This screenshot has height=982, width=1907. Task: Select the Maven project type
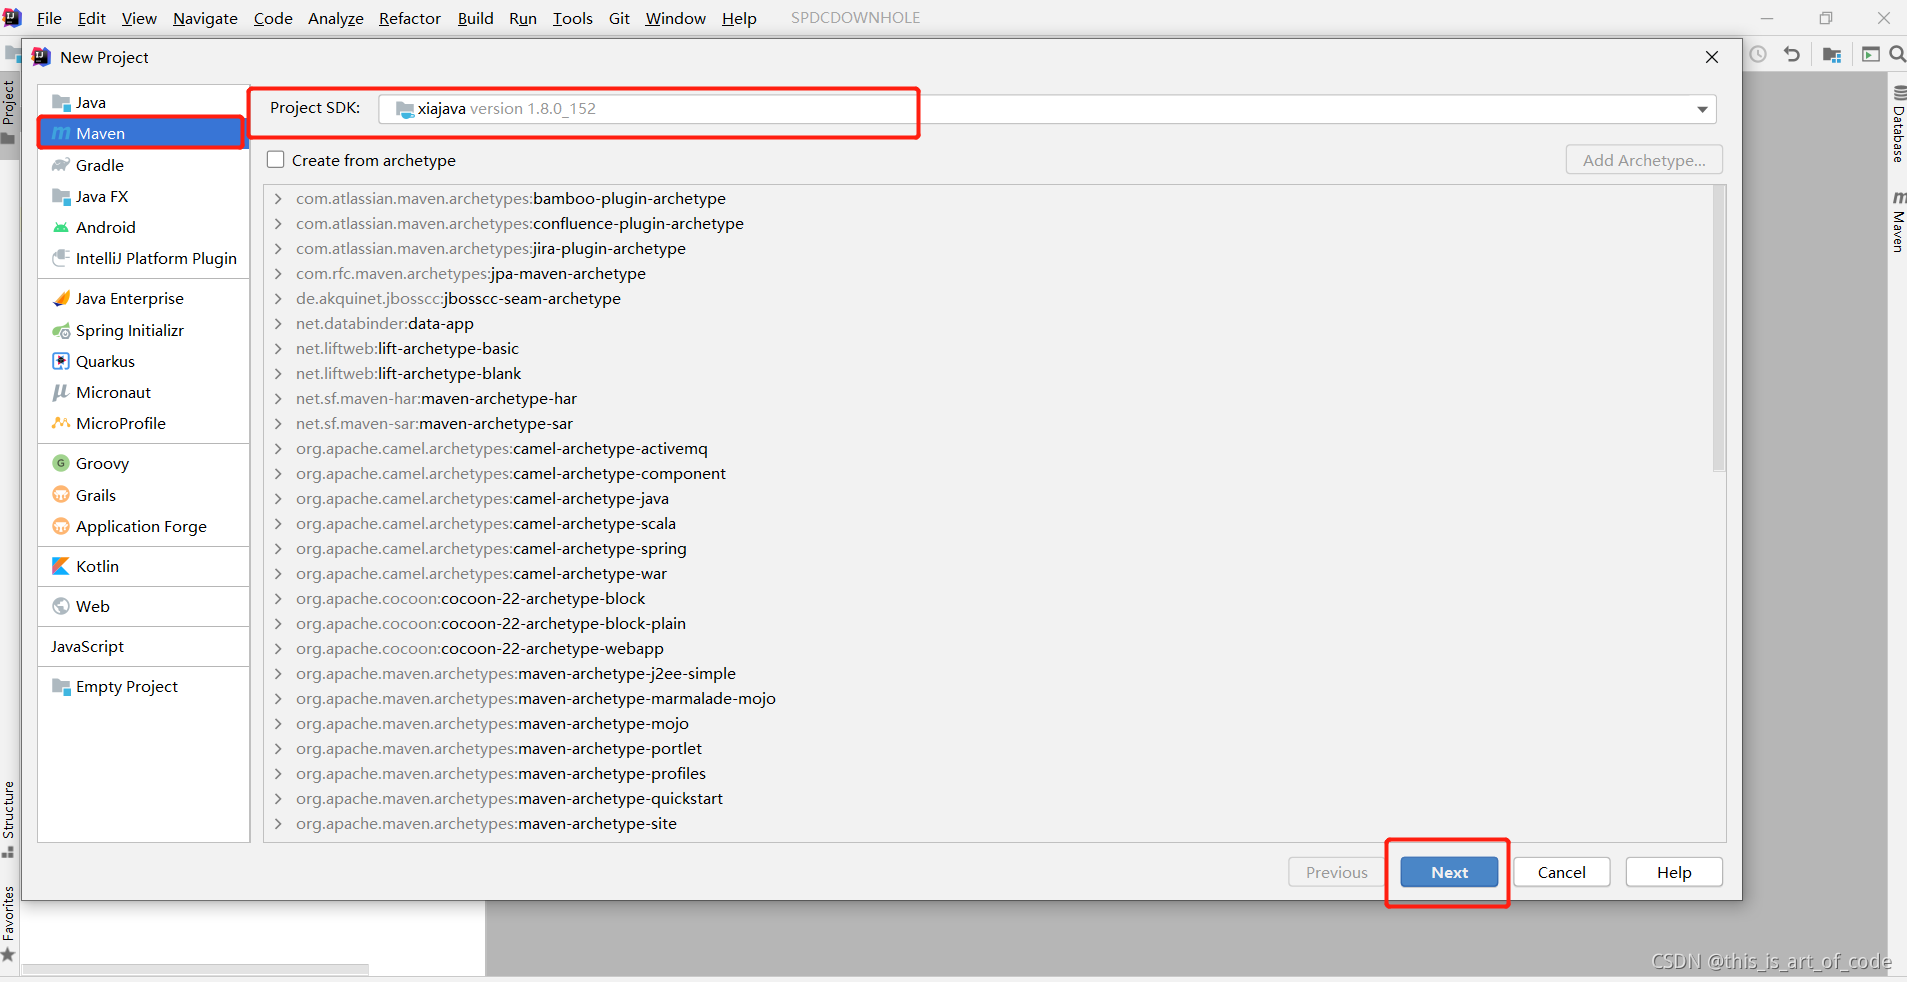(x=143, y=133)
